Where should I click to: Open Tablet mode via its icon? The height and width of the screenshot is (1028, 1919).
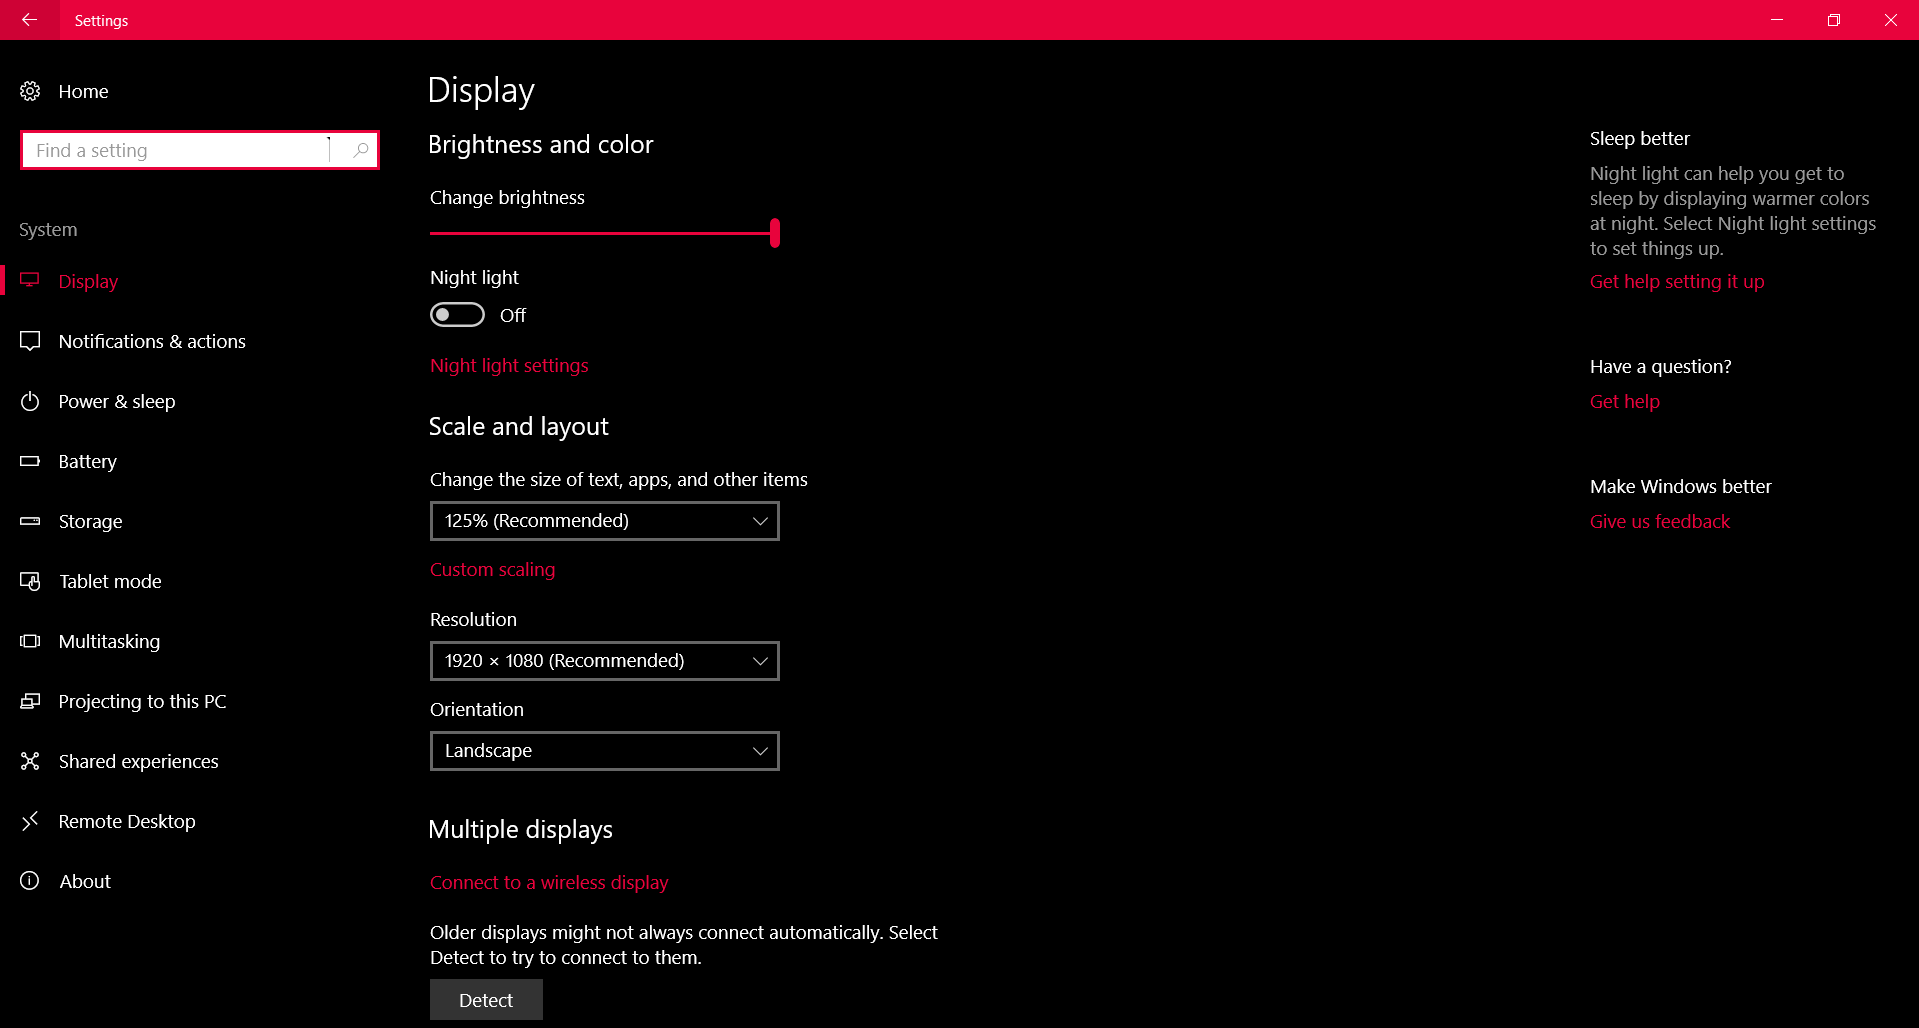(30, 581)
